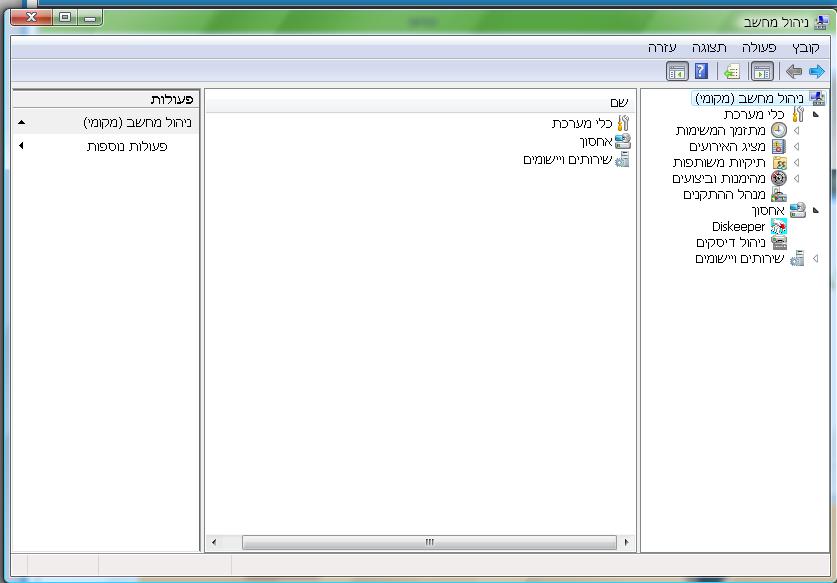
Task: Click פעולות נוספות in the actions pane
Action: pos(127,146)
